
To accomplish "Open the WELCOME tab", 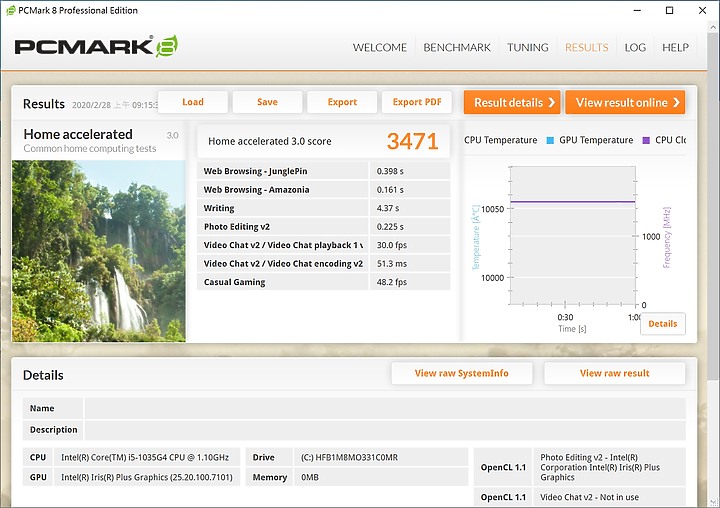I will pos(380,47).
